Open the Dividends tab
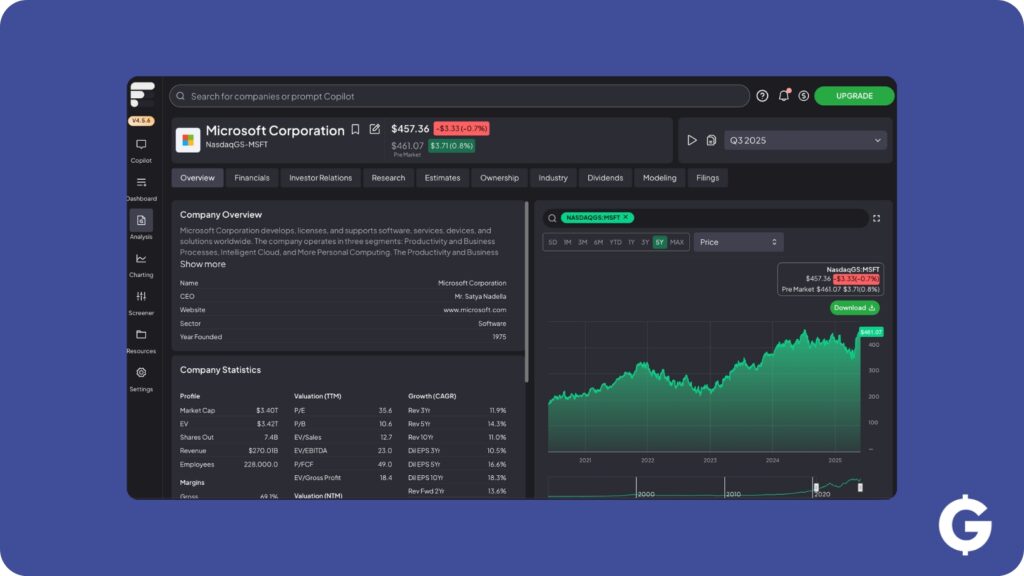Screen dimensions: 1024x576 pos(605,178)
